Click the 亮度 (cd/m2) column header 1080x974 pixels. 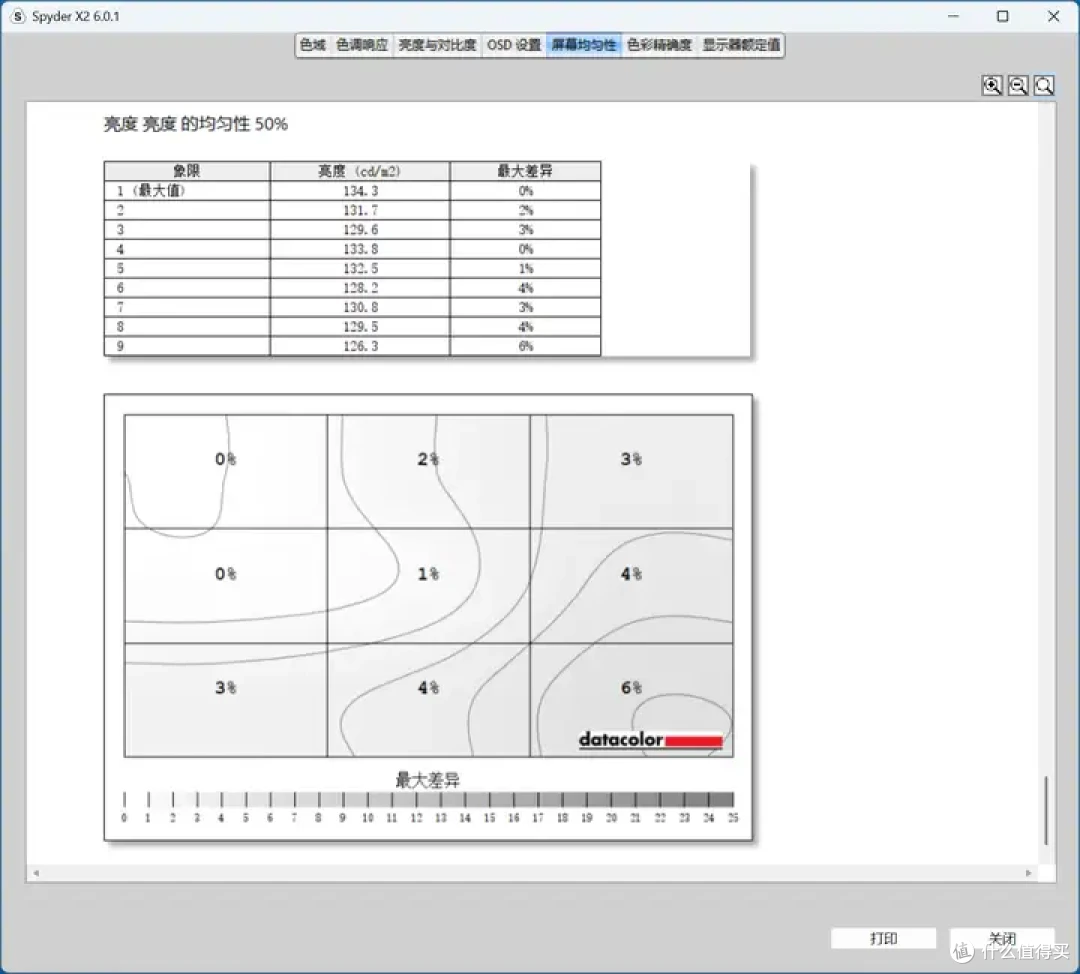(x=360, y=171)
